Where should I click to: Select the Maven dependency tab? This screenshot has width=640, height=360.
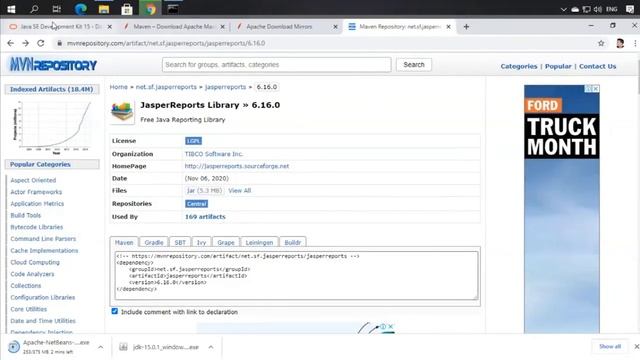[124, 242]
